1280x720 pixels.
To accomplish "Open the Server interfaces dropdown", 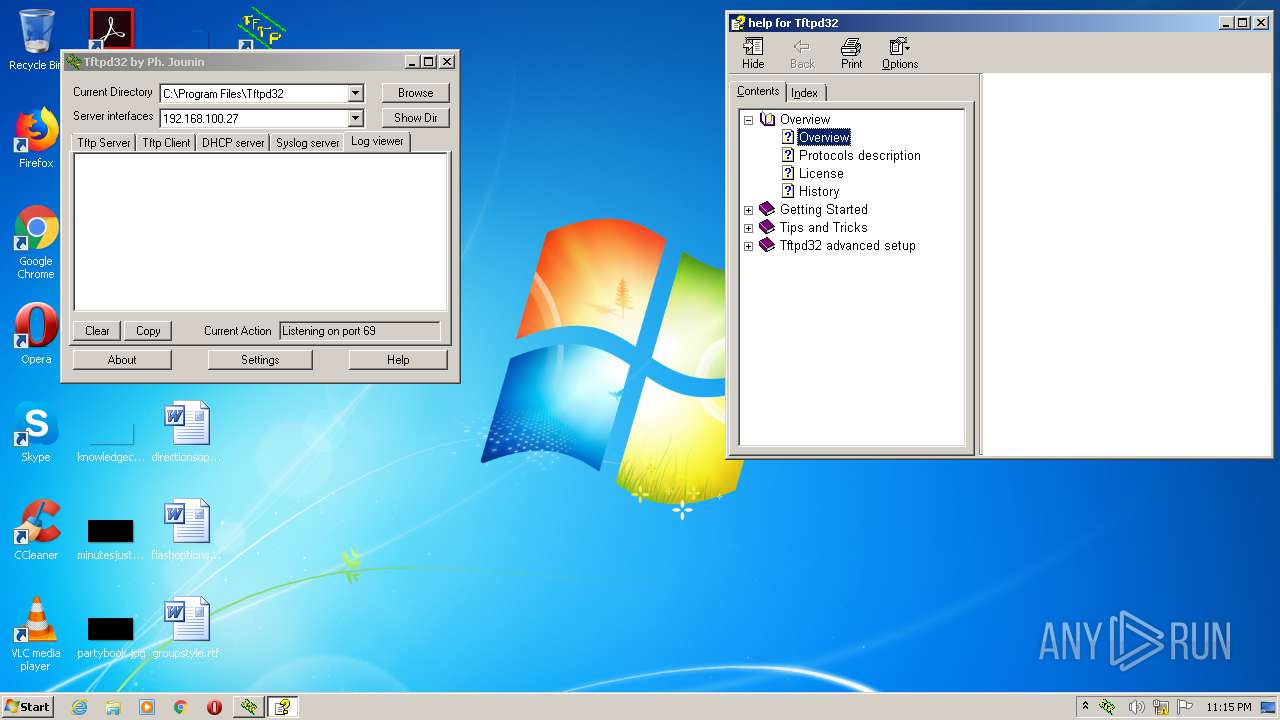I will 355,118.
